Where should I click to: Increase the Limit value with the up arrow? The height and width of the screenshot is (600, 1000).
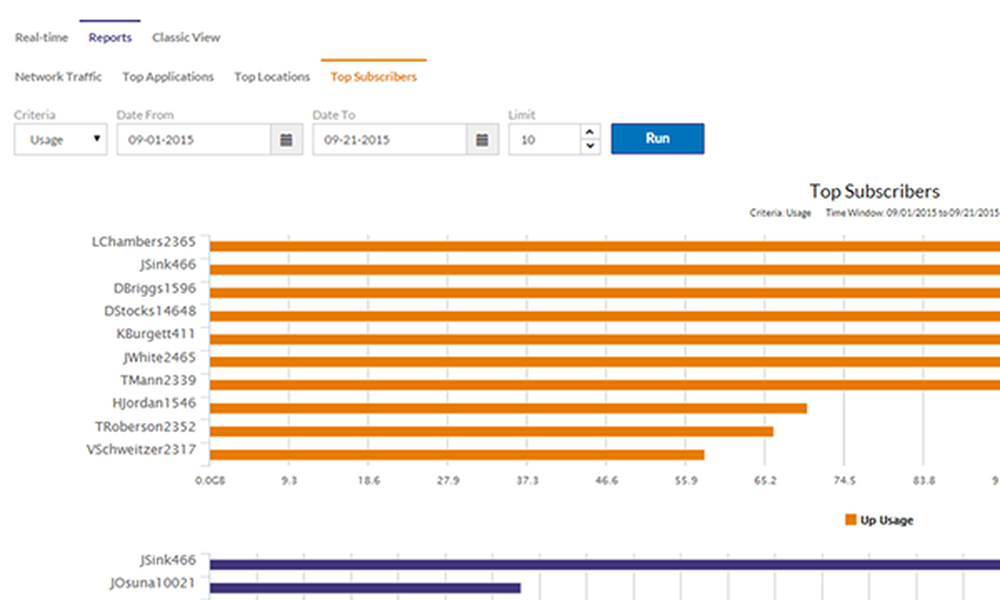point(590,132)
